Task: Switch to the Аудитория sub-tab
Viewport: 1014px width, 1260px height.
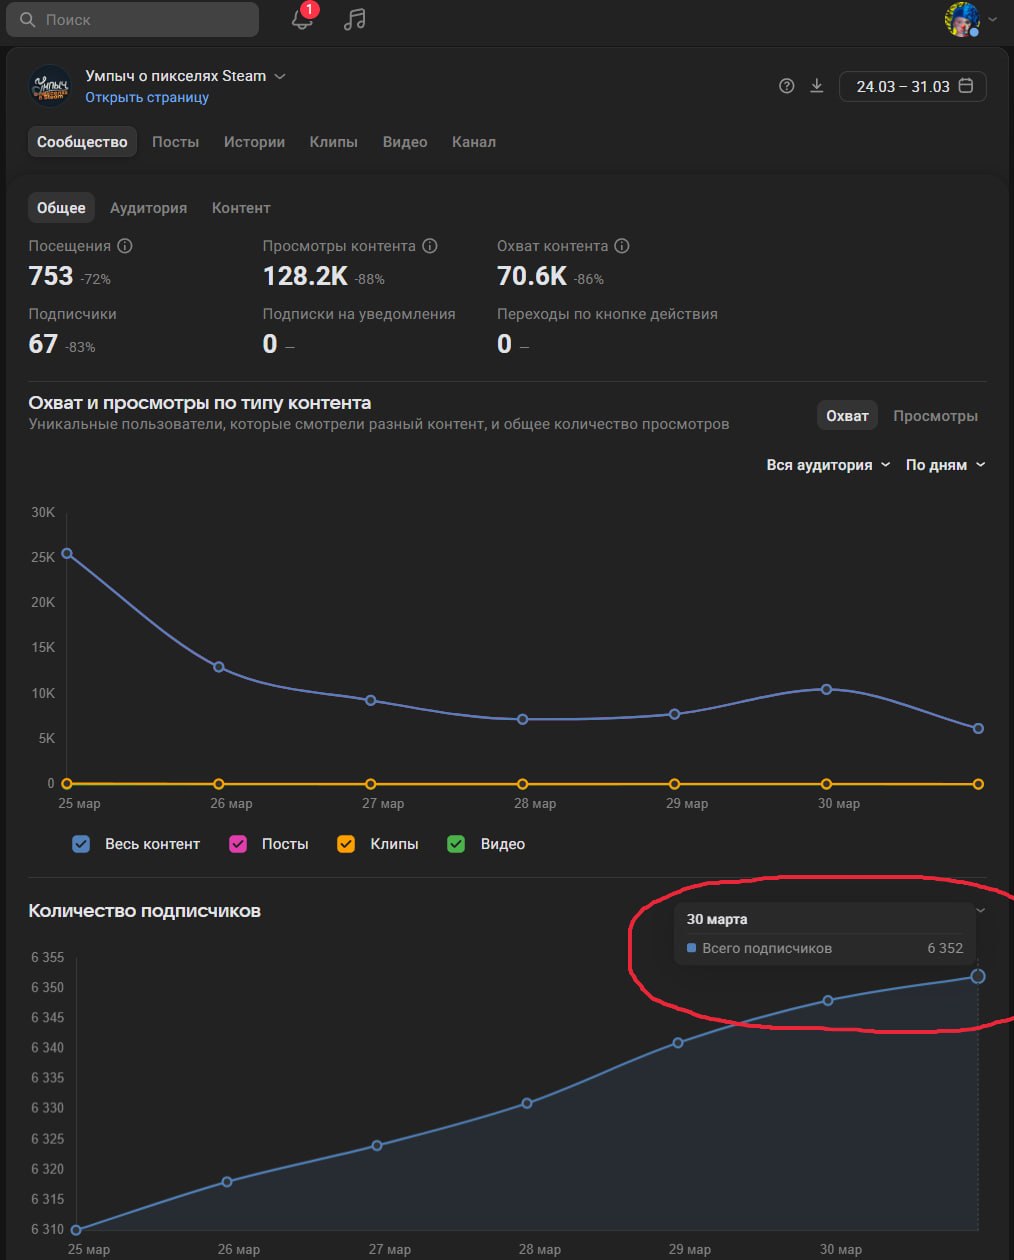Action: pyautogui.click(x=148, y=208)
